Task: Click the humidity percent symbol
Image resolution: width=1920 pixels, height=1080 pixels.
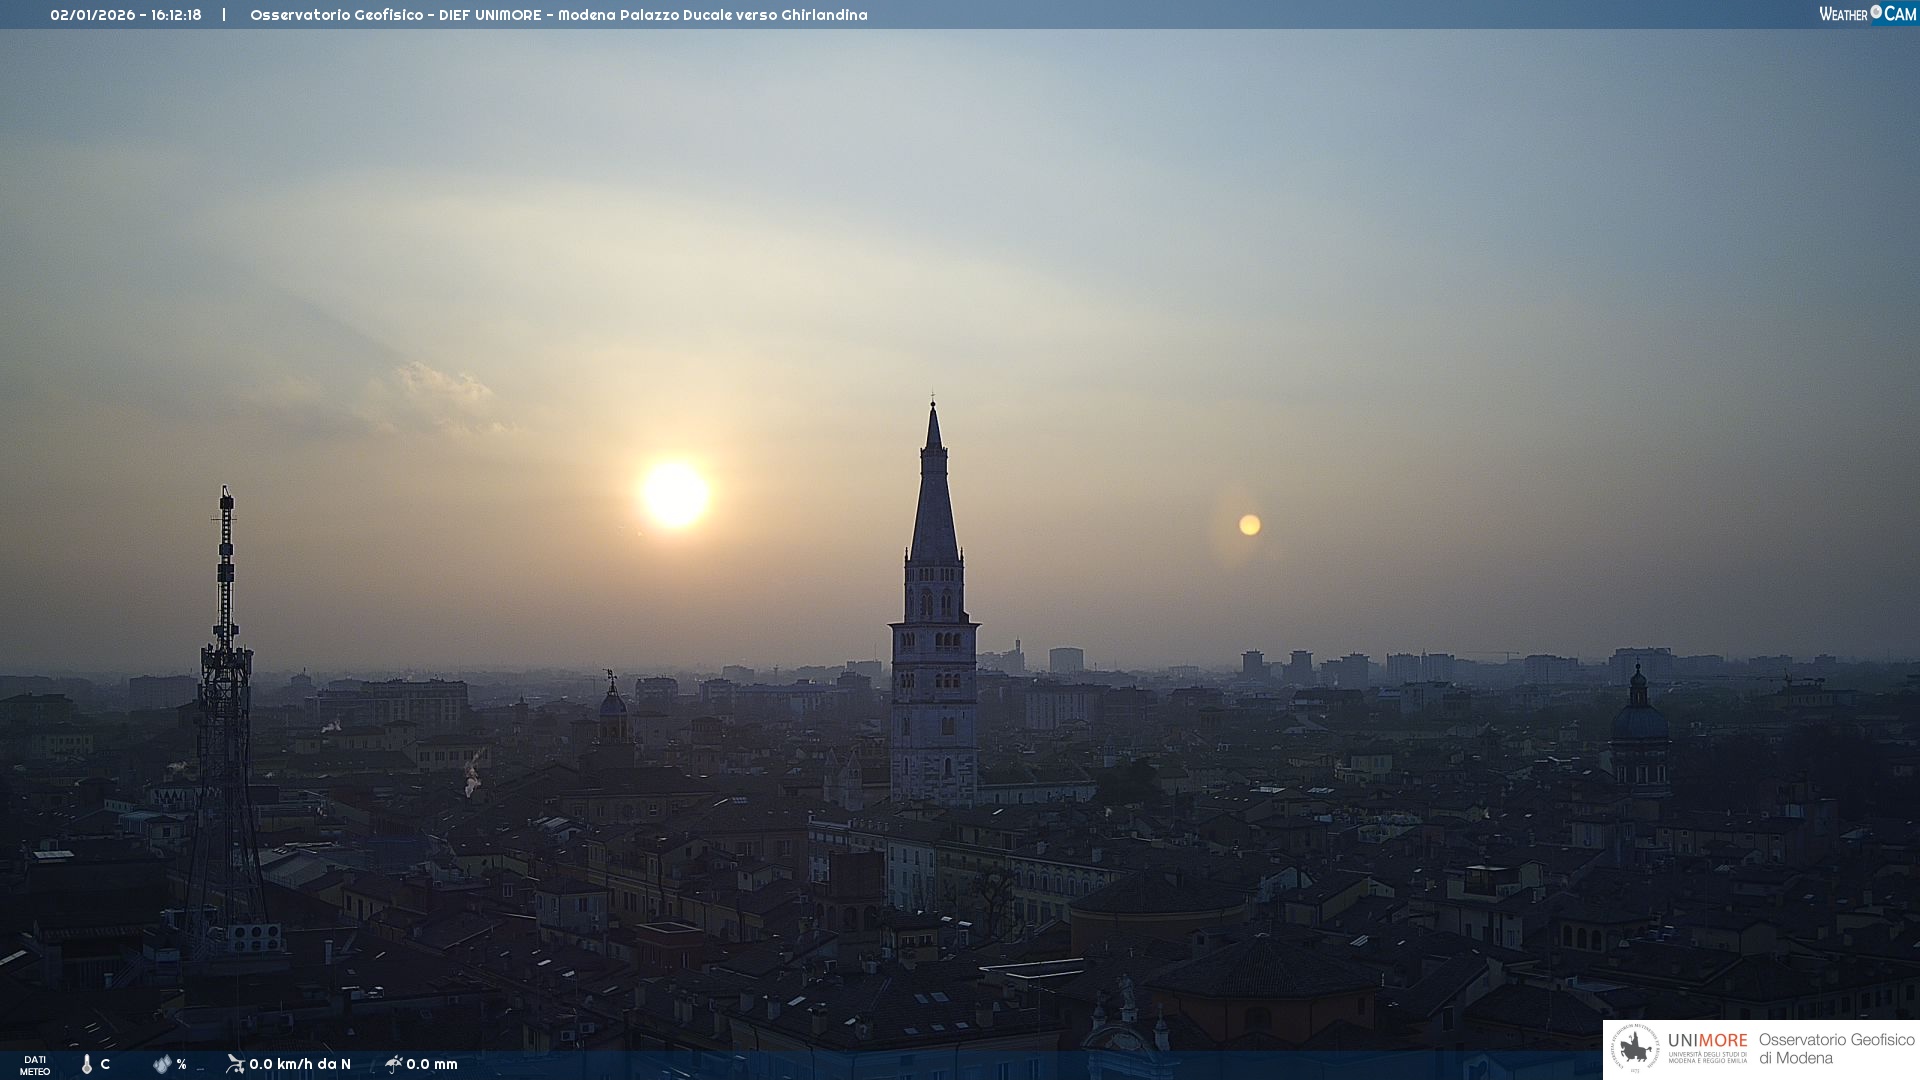Action: pyautogui.click(x=181, y=1064)
